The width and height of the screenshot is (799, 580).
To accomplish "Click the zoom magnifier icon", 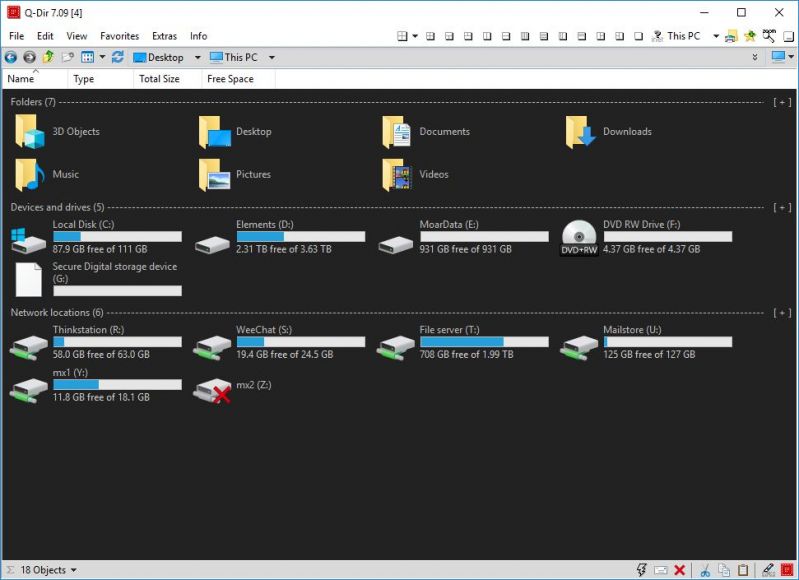I will click(769, 36).
